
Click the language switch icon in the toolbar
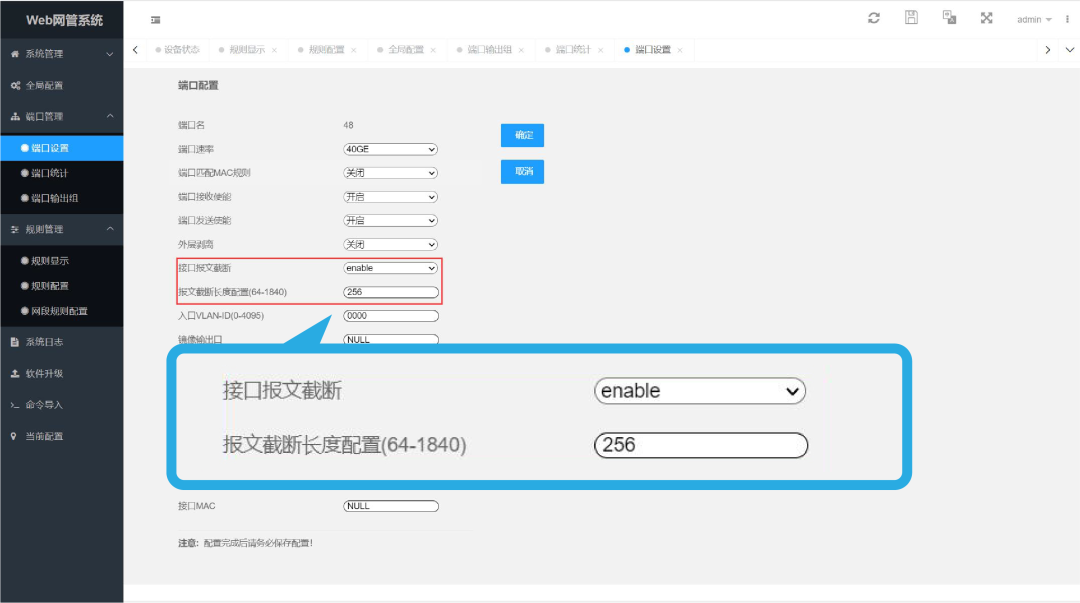pos(949,18)
